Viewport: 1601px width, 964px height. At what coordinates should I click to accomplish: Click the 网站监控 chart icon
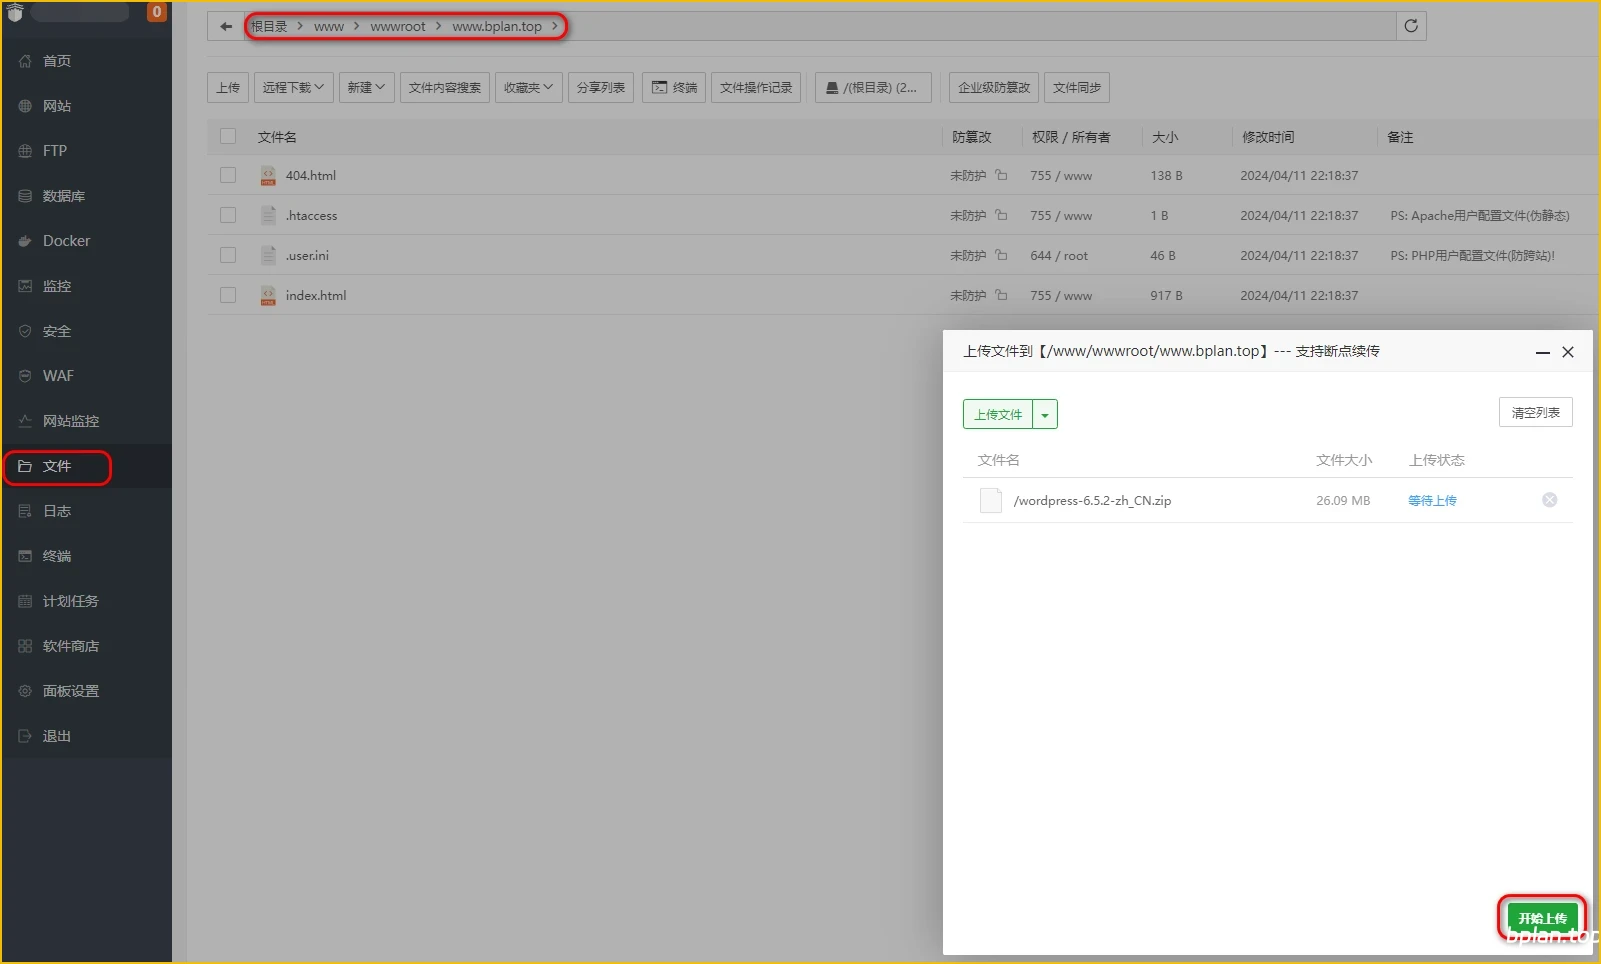(25, 421)
